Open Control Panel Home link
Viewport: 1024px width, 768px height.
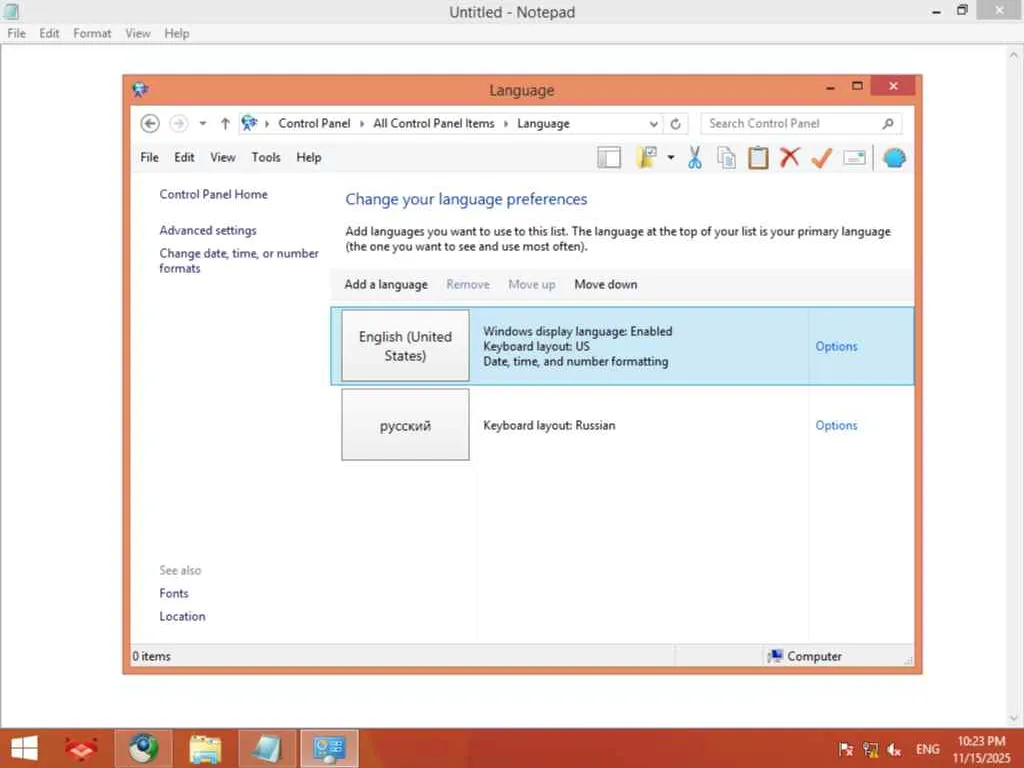pos(214,194)
